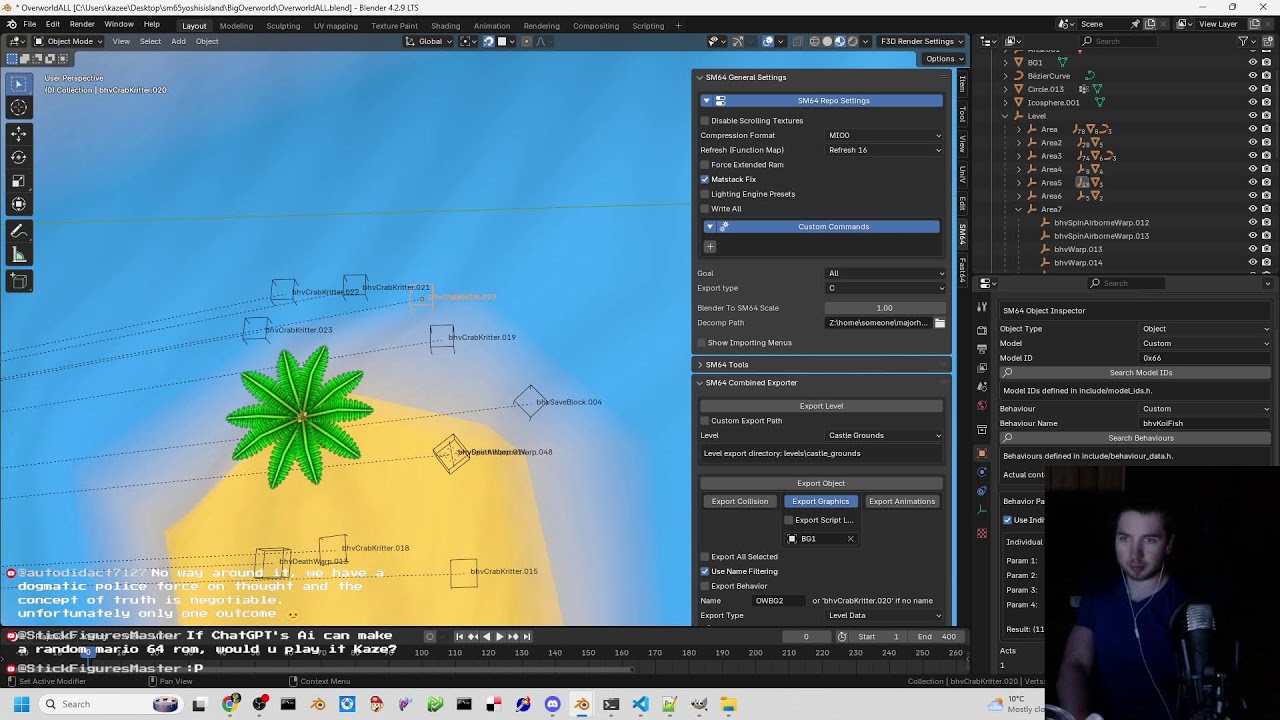Open the Fast64 sidebar tab
Screen dimensions: 1280x720
962,270
